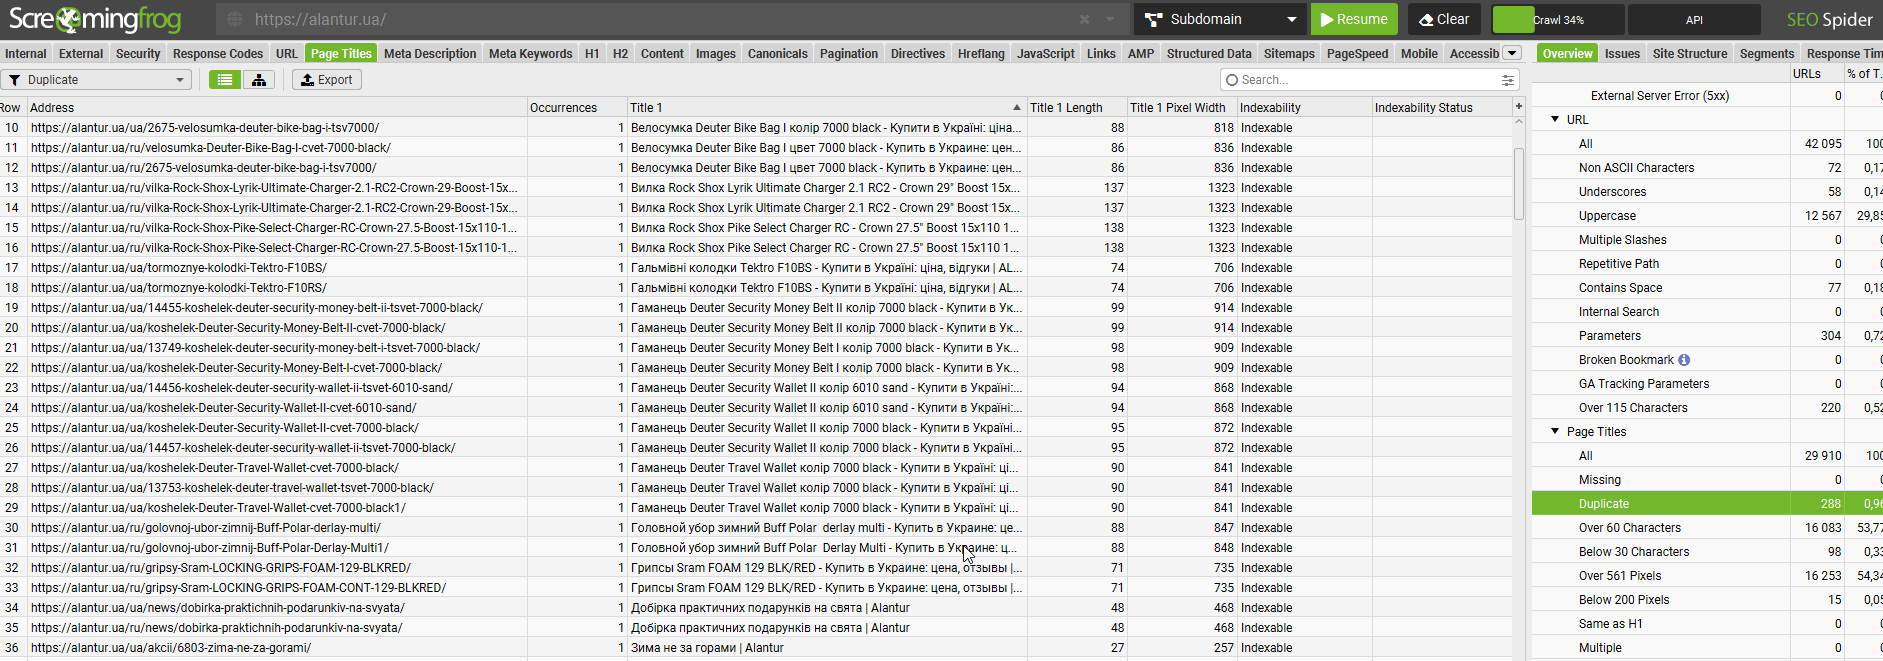This screenshot has height=661, width=1883.
Task: Open the Response Codes tab
Action: click(x=218, y=54)
